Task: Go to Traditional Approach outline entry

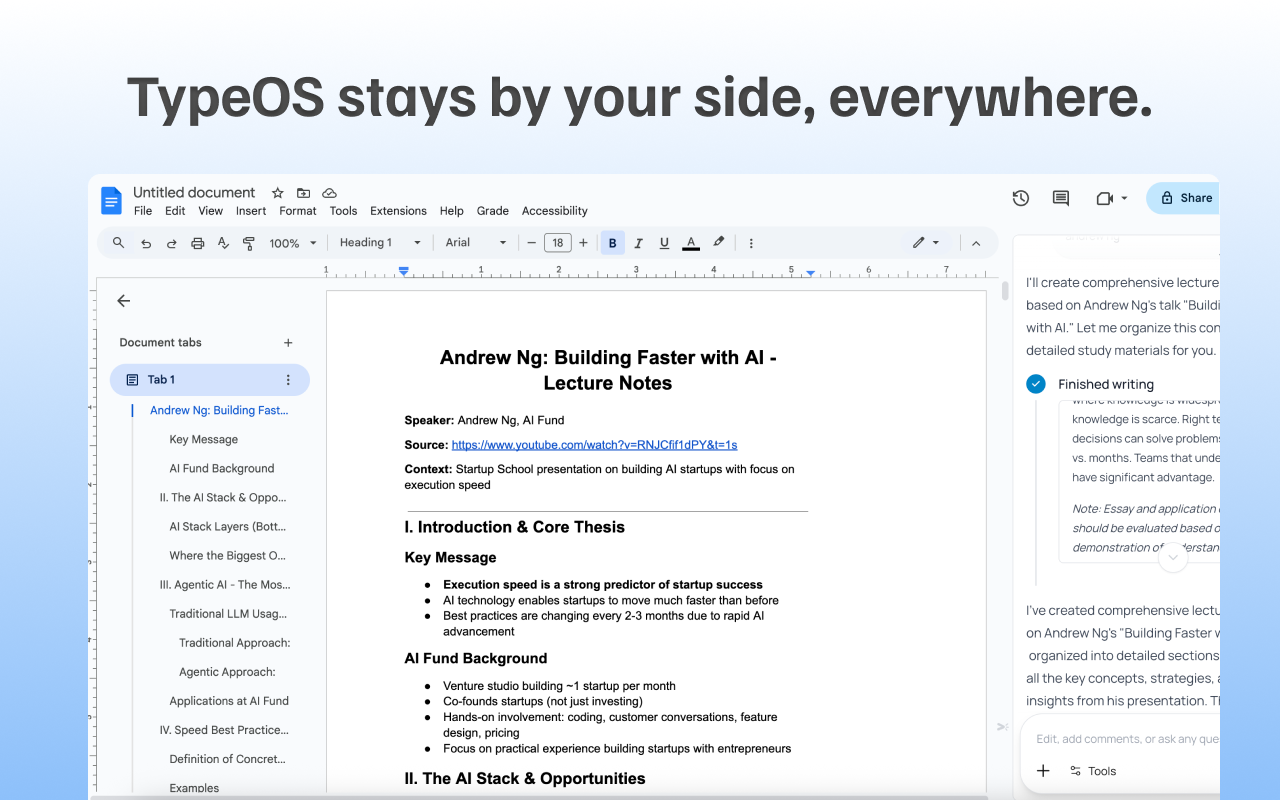Action: (235, 643)
